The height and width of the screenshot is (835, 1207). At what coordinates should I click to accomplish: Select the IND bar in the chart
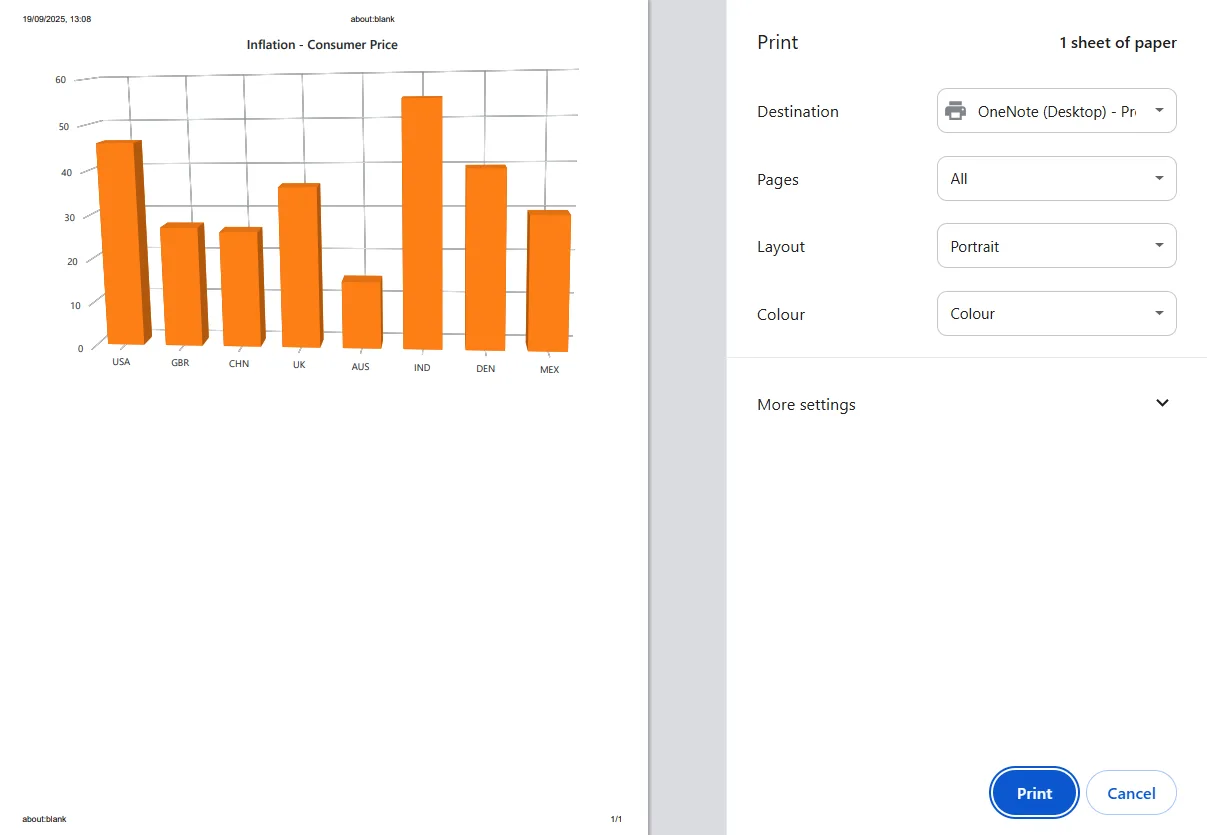[x=422, y=223]
